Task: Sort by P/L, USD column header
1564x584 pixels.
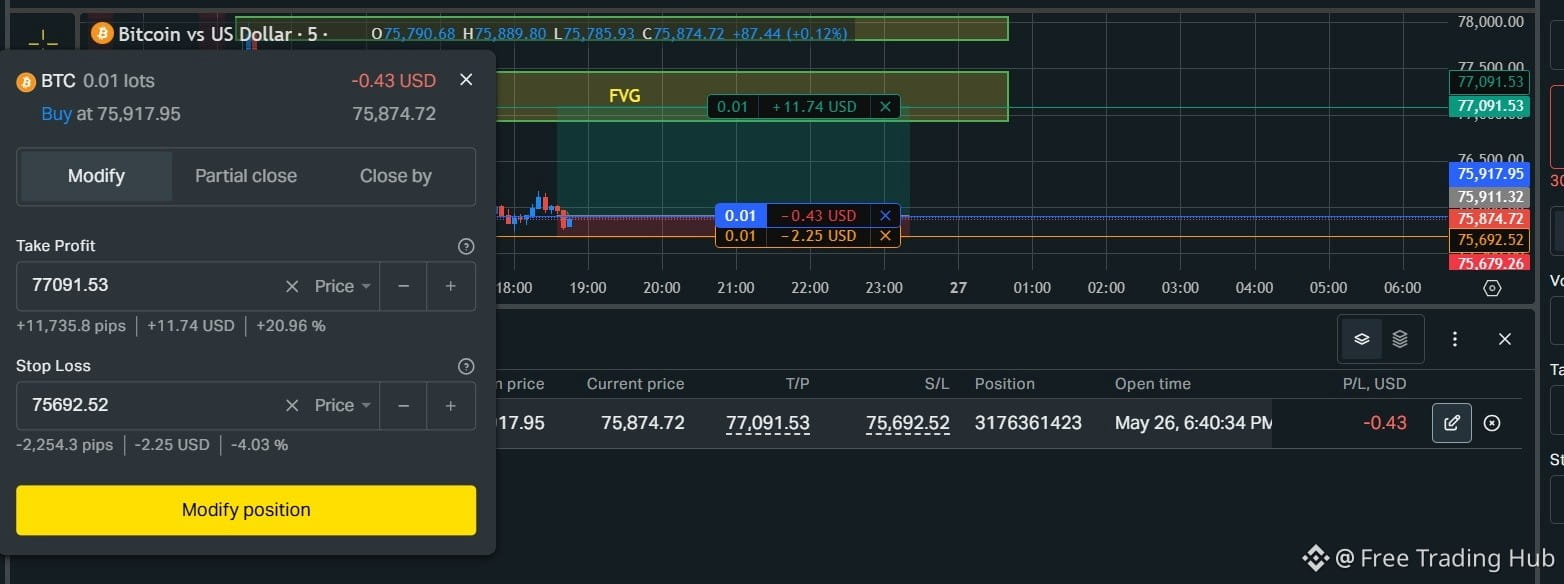Action: pyautogui.click(x=1374, y=384)
